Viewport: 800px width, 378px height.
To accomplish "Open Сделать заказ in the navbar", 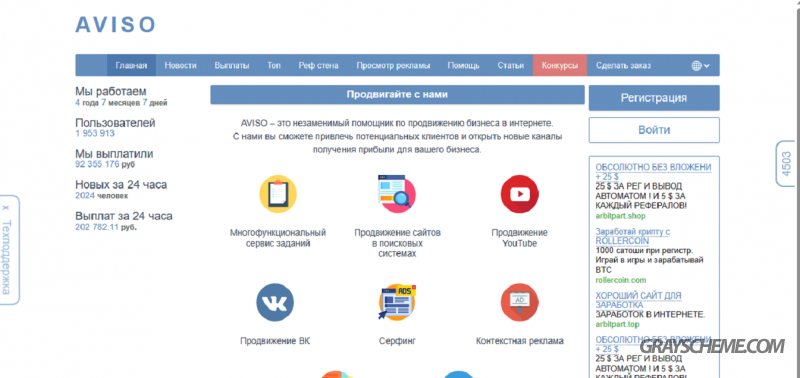I will tap(623, 65).
